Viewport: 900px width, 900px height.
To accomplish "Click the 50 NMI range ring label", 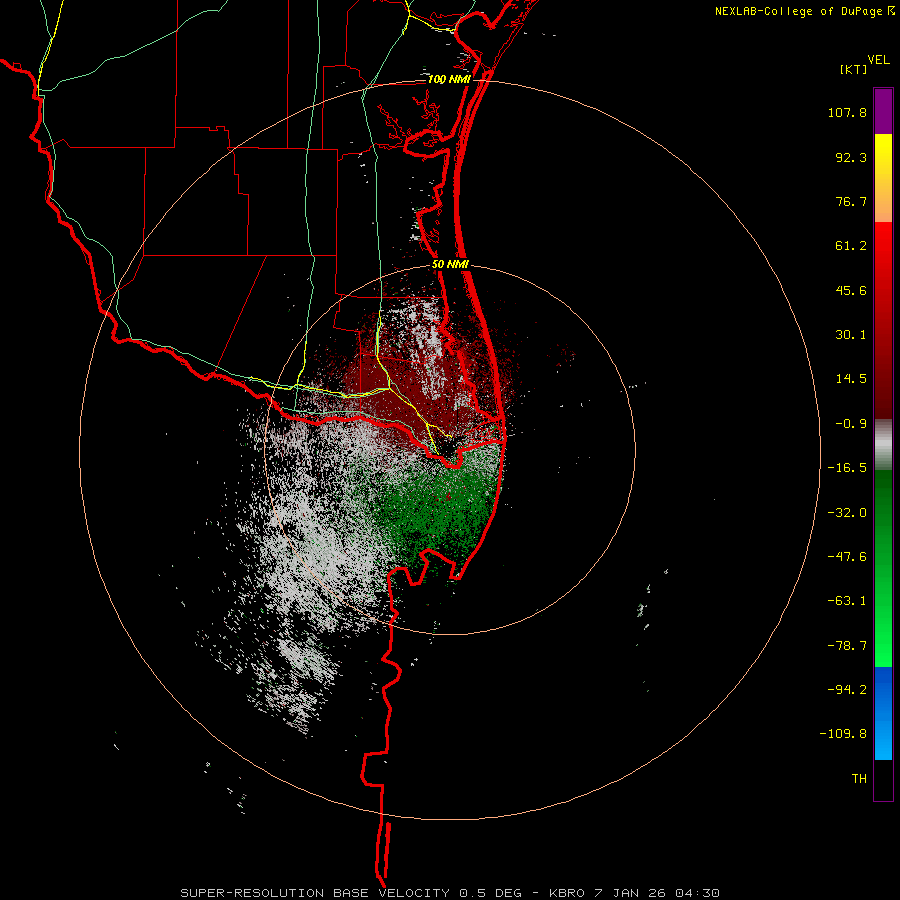I will pyautogui.click(x=451, y=265).
